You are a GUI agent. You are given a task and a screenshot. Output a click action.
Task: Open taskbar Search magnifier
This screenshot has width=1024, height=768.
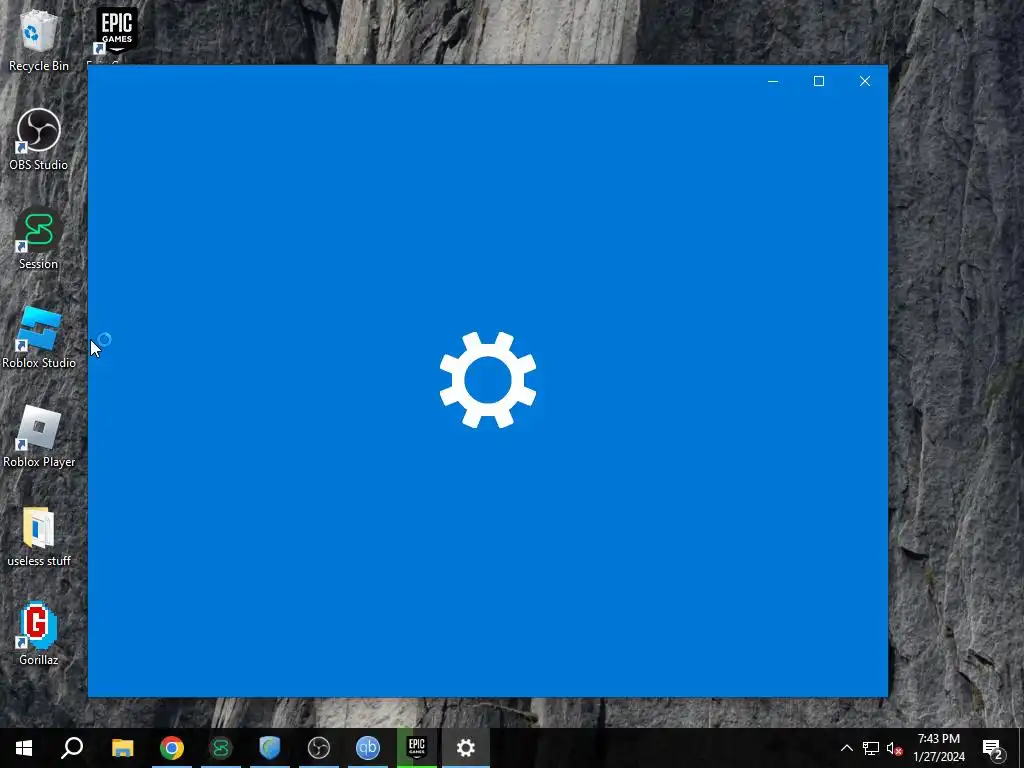[72, 748]
